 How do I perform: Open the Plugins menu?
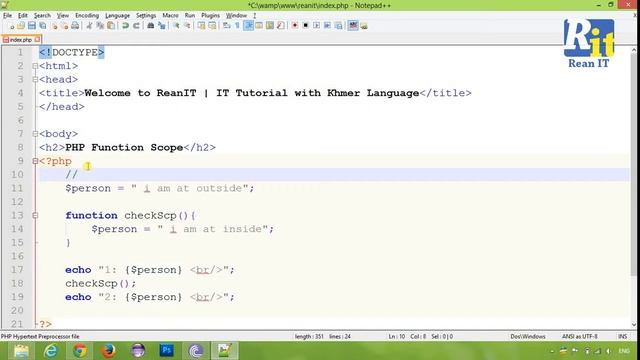point(210,16)
